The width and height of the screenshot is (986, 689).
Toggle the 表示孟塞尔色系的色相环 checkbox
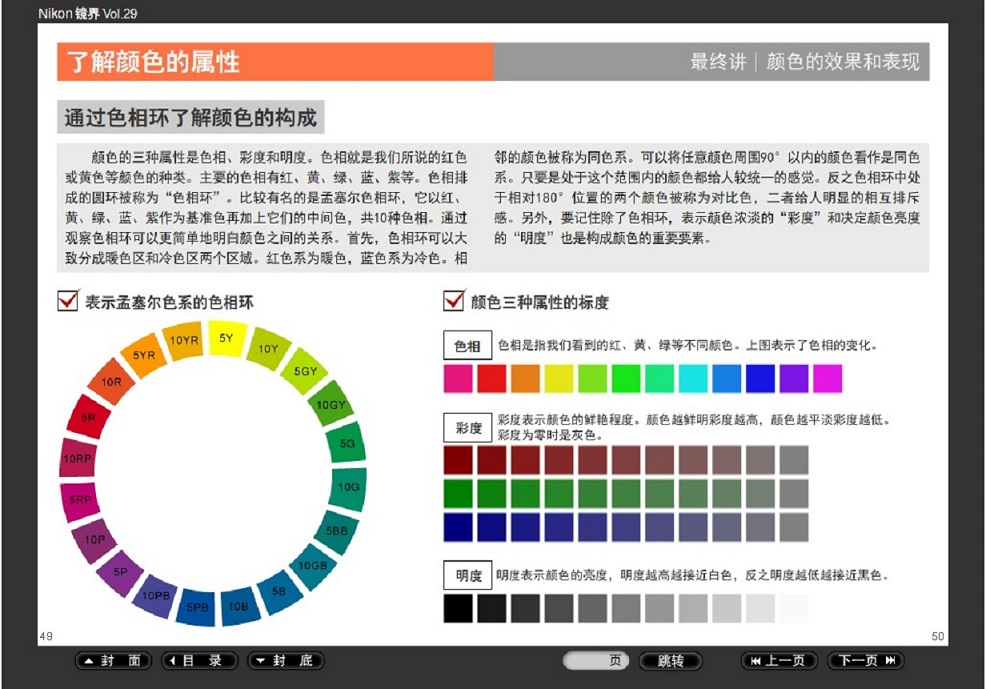tap(68, 301)
